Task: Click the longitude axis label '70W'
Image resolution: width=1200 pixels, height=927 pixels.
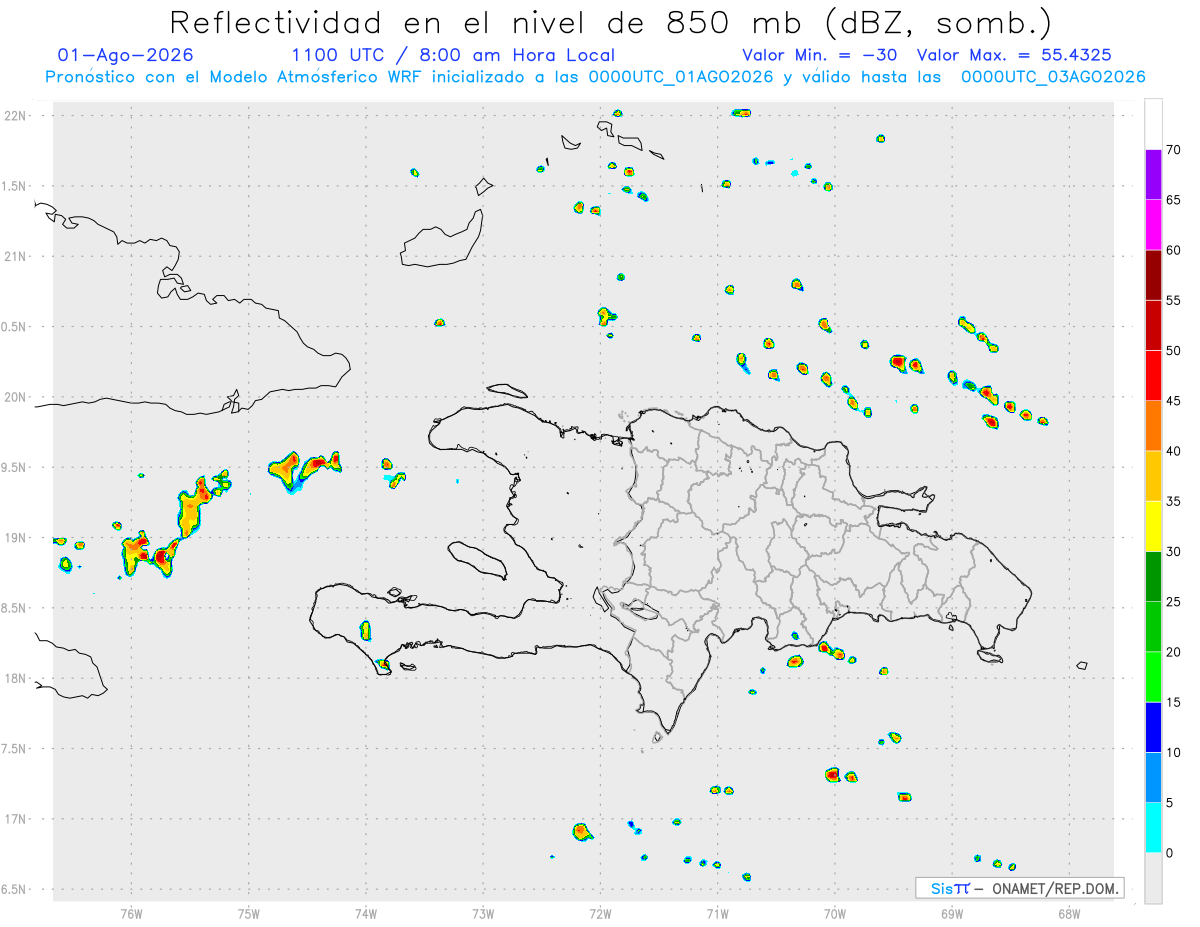Action: coord(835,913)
